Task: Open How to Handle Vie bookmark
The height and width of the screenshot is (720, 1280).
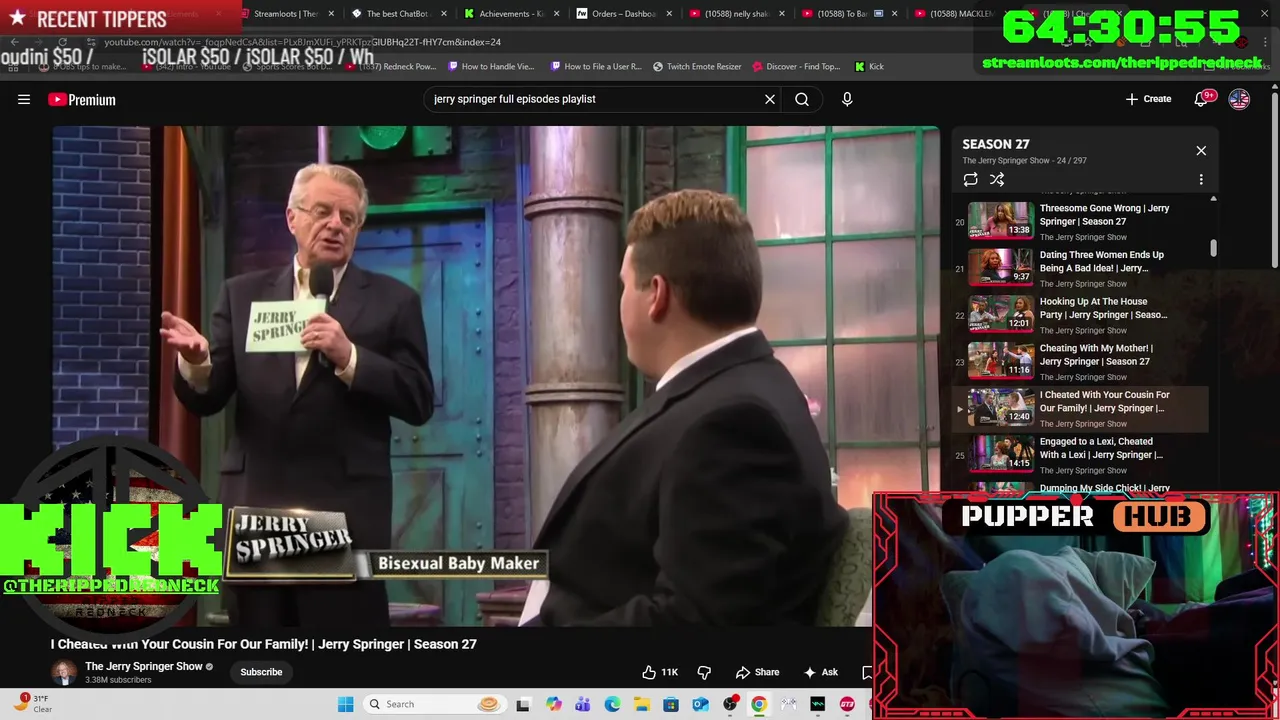Action: 491,66
